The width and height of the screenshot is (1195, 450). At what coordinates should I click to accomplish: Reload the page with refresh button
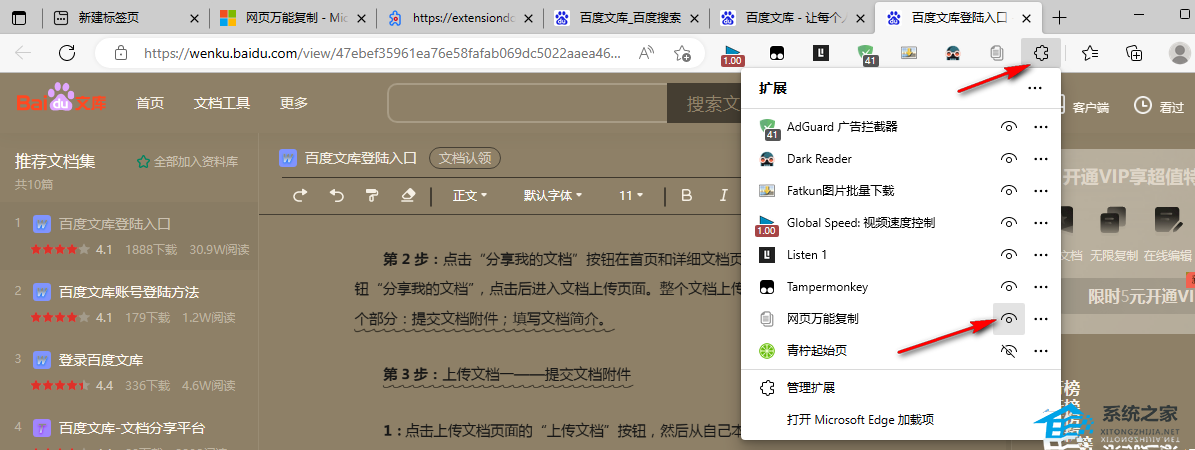point(67,53)
